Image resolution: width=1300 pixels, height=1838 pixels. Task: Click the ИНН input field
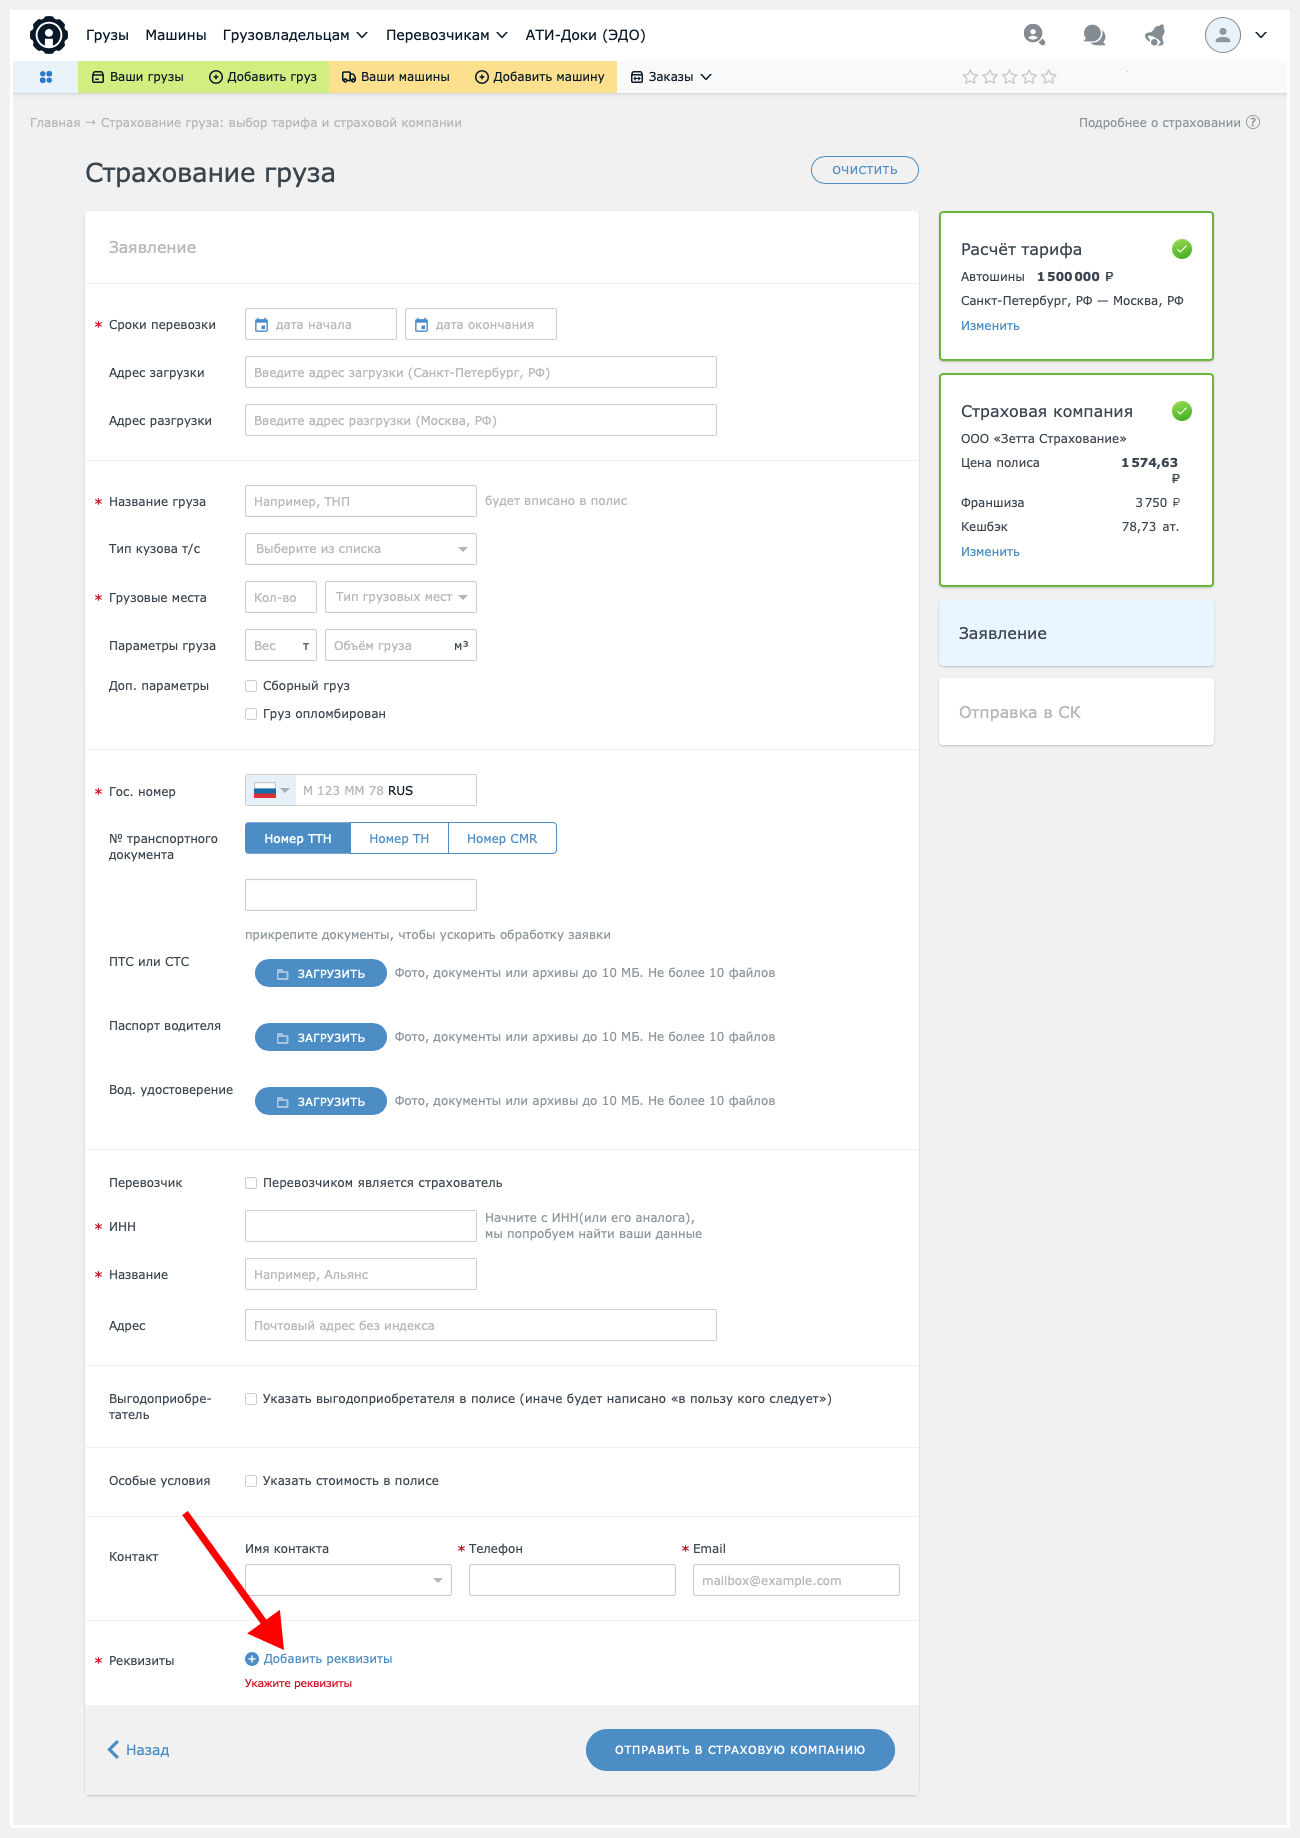coord(361,1226)
